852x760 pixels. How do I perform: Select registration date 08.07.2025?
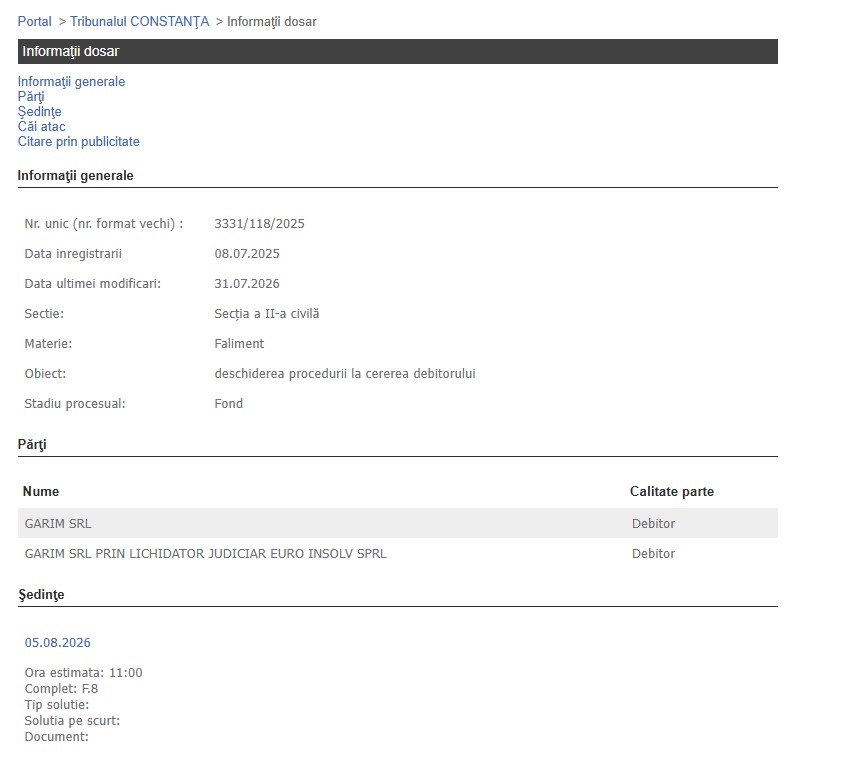click(x=247, y=254)
